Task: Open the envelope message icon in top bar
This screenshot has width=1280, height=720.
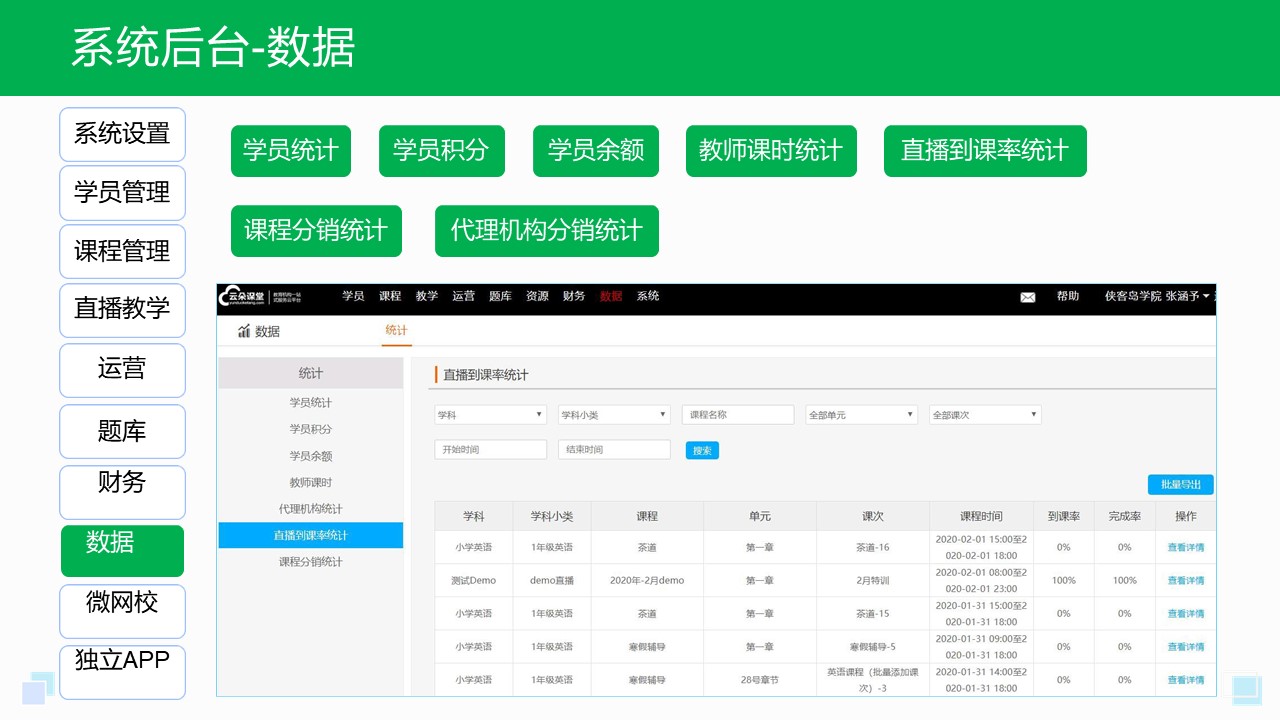Action: 1028,296
